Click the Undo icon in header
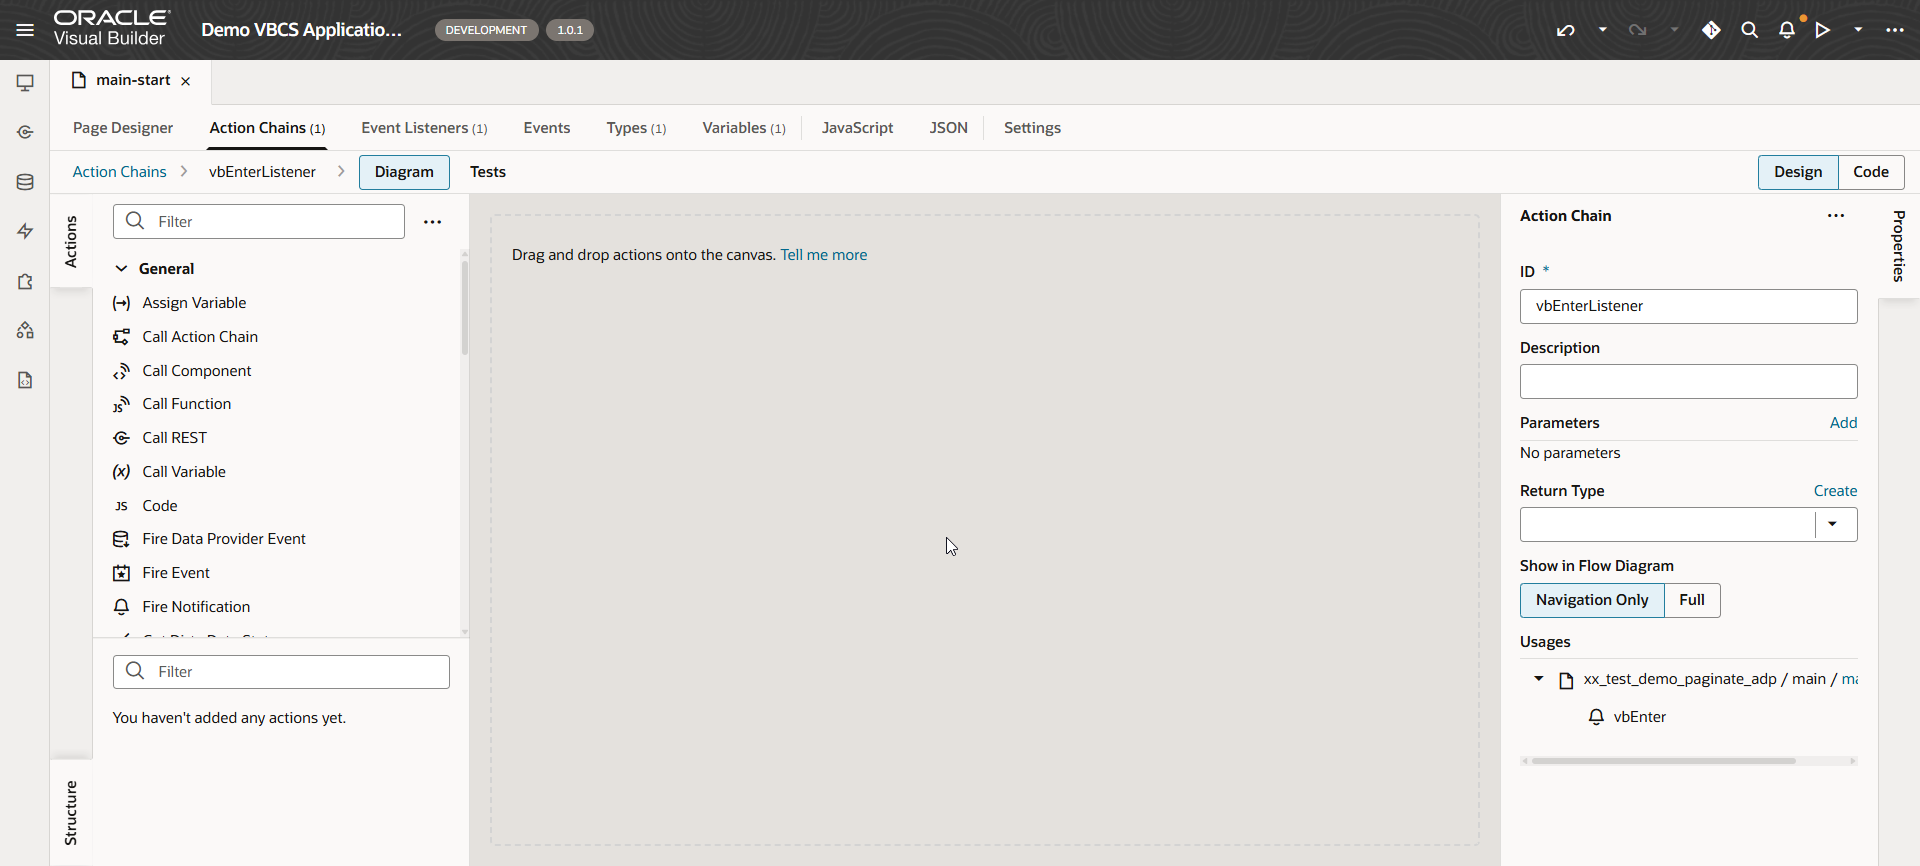The width and height of the screenshot is (1920, 866). [x=1565, y=30]
